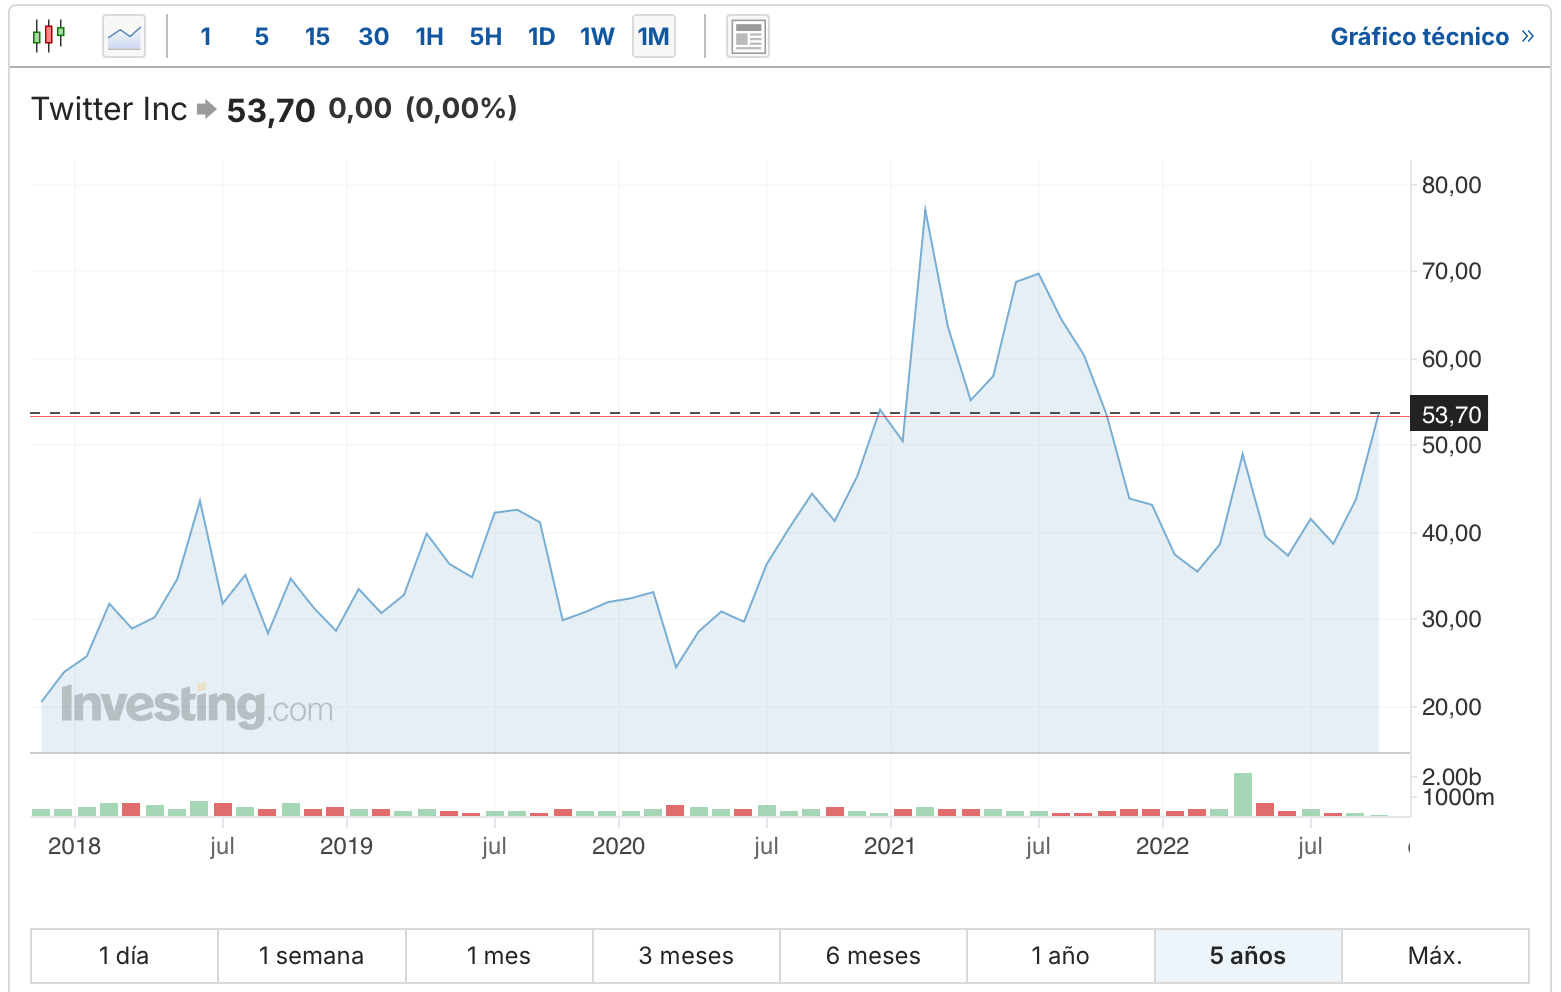Viewport: 1561px width, 992px height.
Task: Set interval to 5 minutes
Action: (x=262, y=37)
